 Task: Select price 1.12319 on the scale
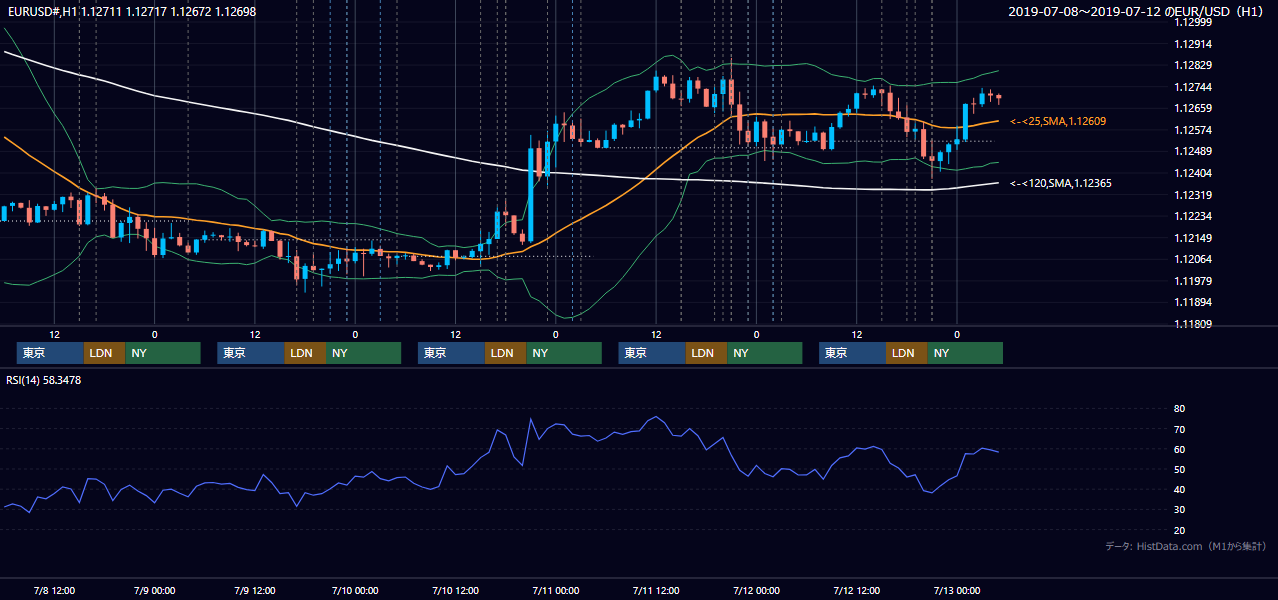click(1191, 195)
